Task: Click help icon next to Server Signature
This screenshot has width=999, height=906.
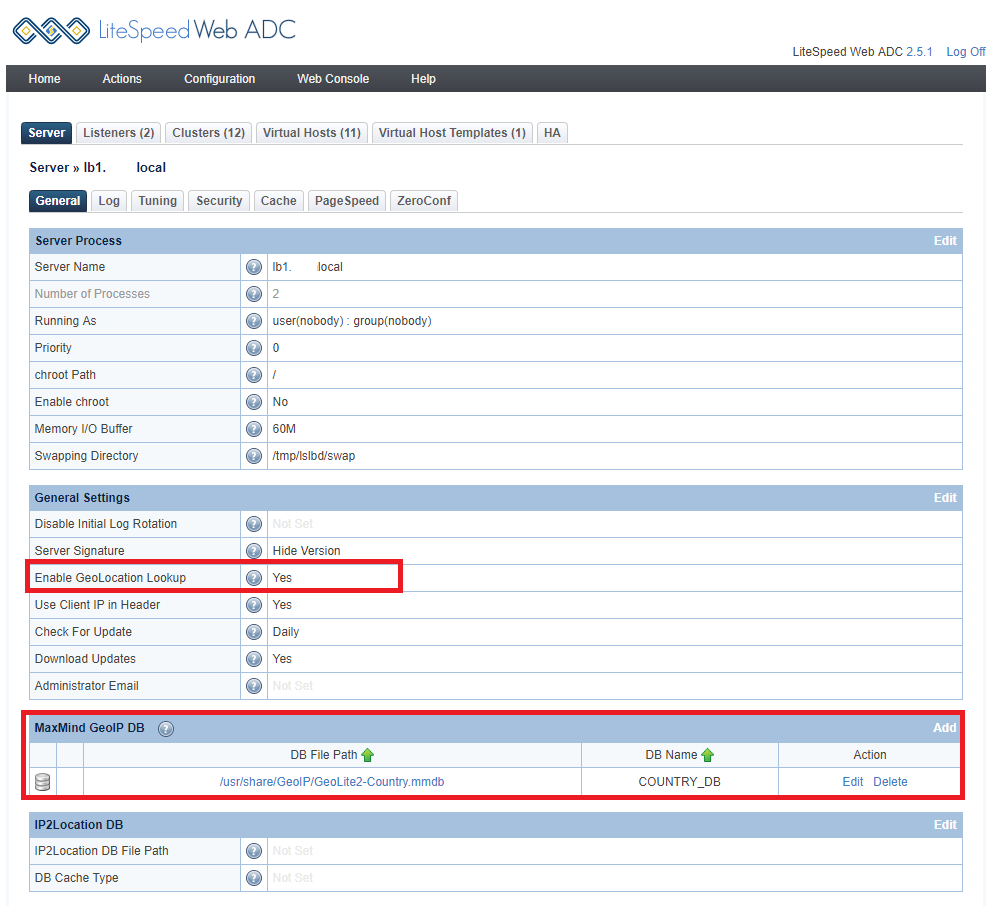Action: point(254,551)
